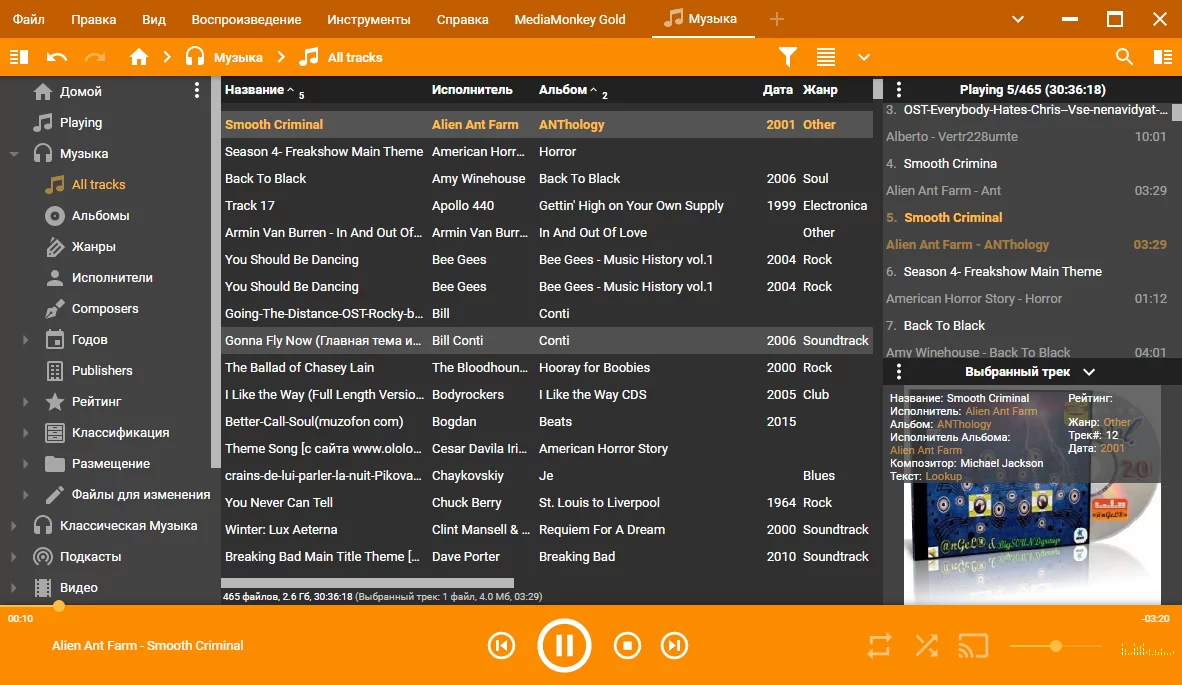This screenshot has width=1182, height=685.
Task: Click the headphones Музыка breadcrumb
Action: click(x=225, y=57)
